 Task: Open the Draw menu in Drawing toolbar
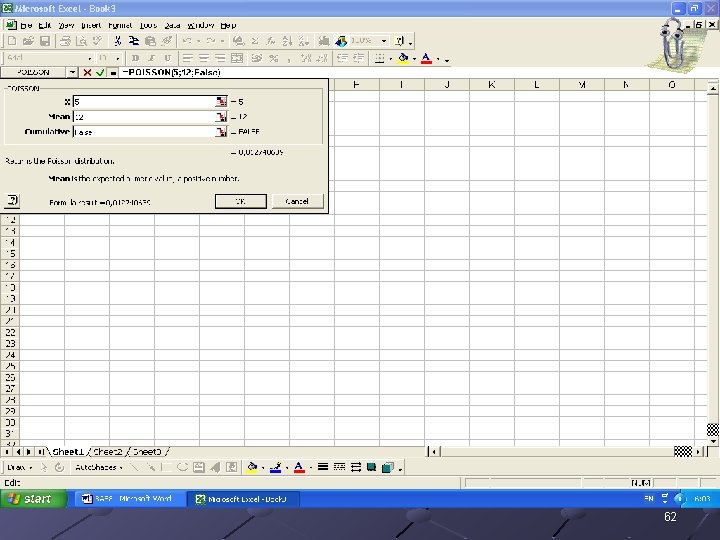19,467
